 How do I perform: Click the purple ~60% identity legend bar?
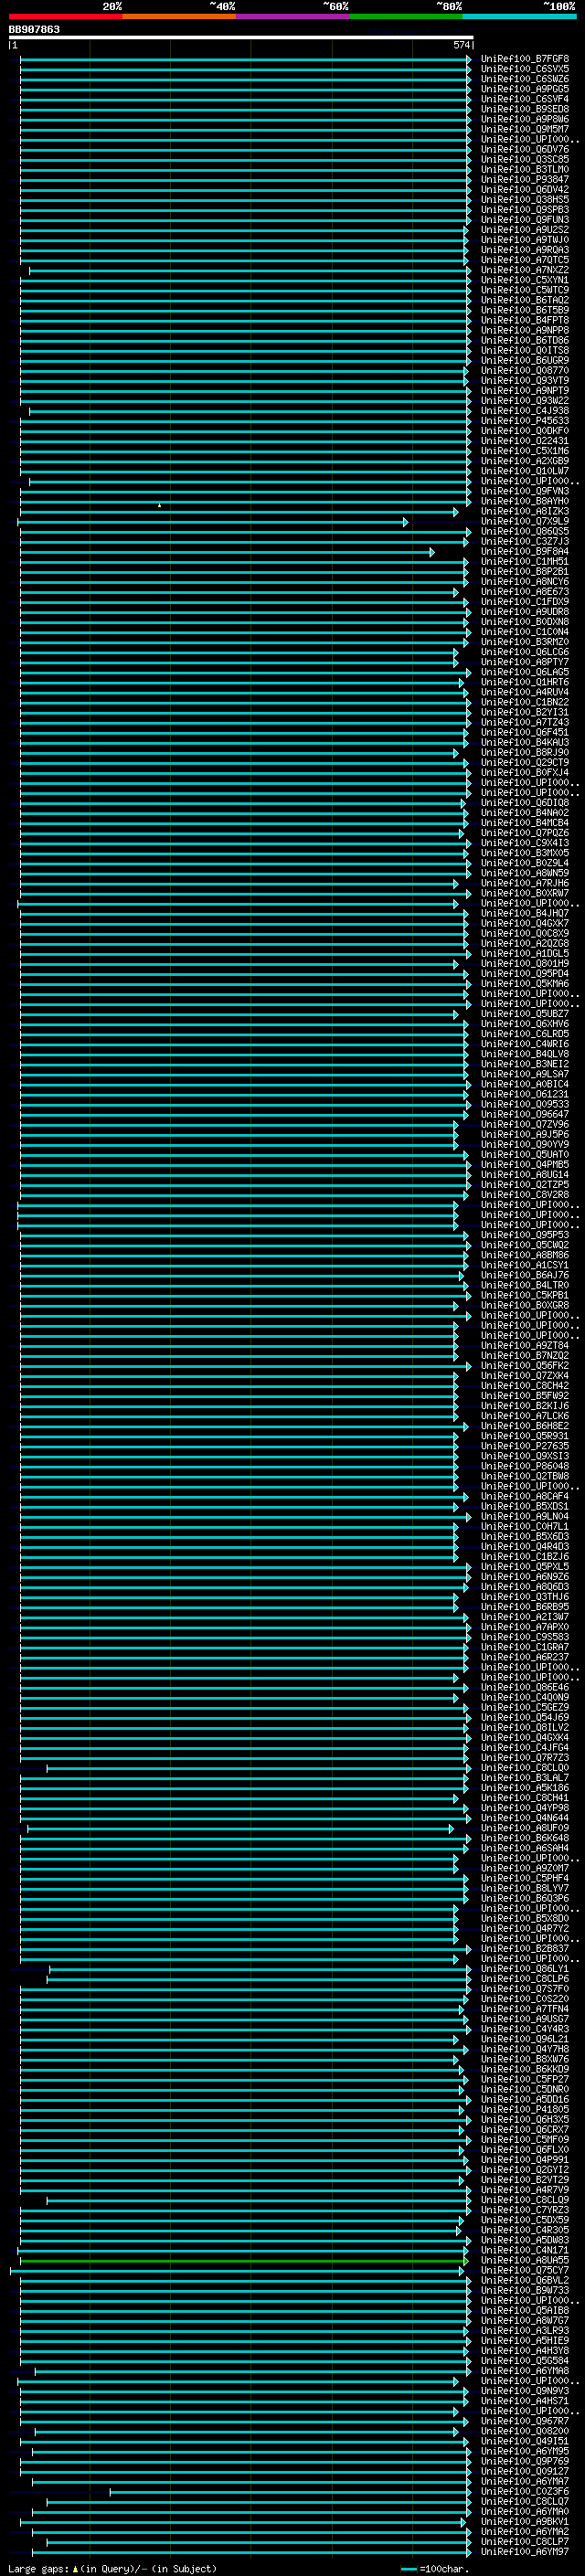[292, 16]
